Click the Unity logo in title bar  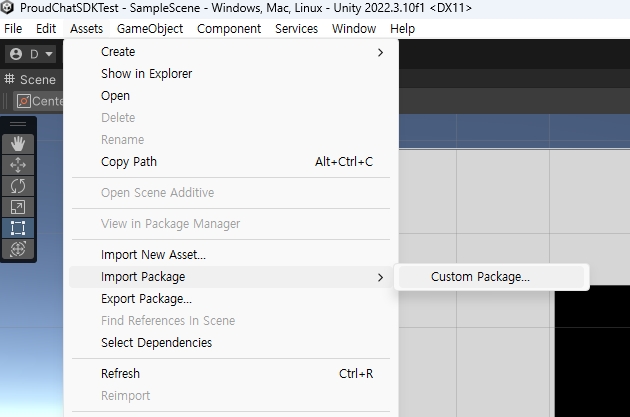coord(9,8)
